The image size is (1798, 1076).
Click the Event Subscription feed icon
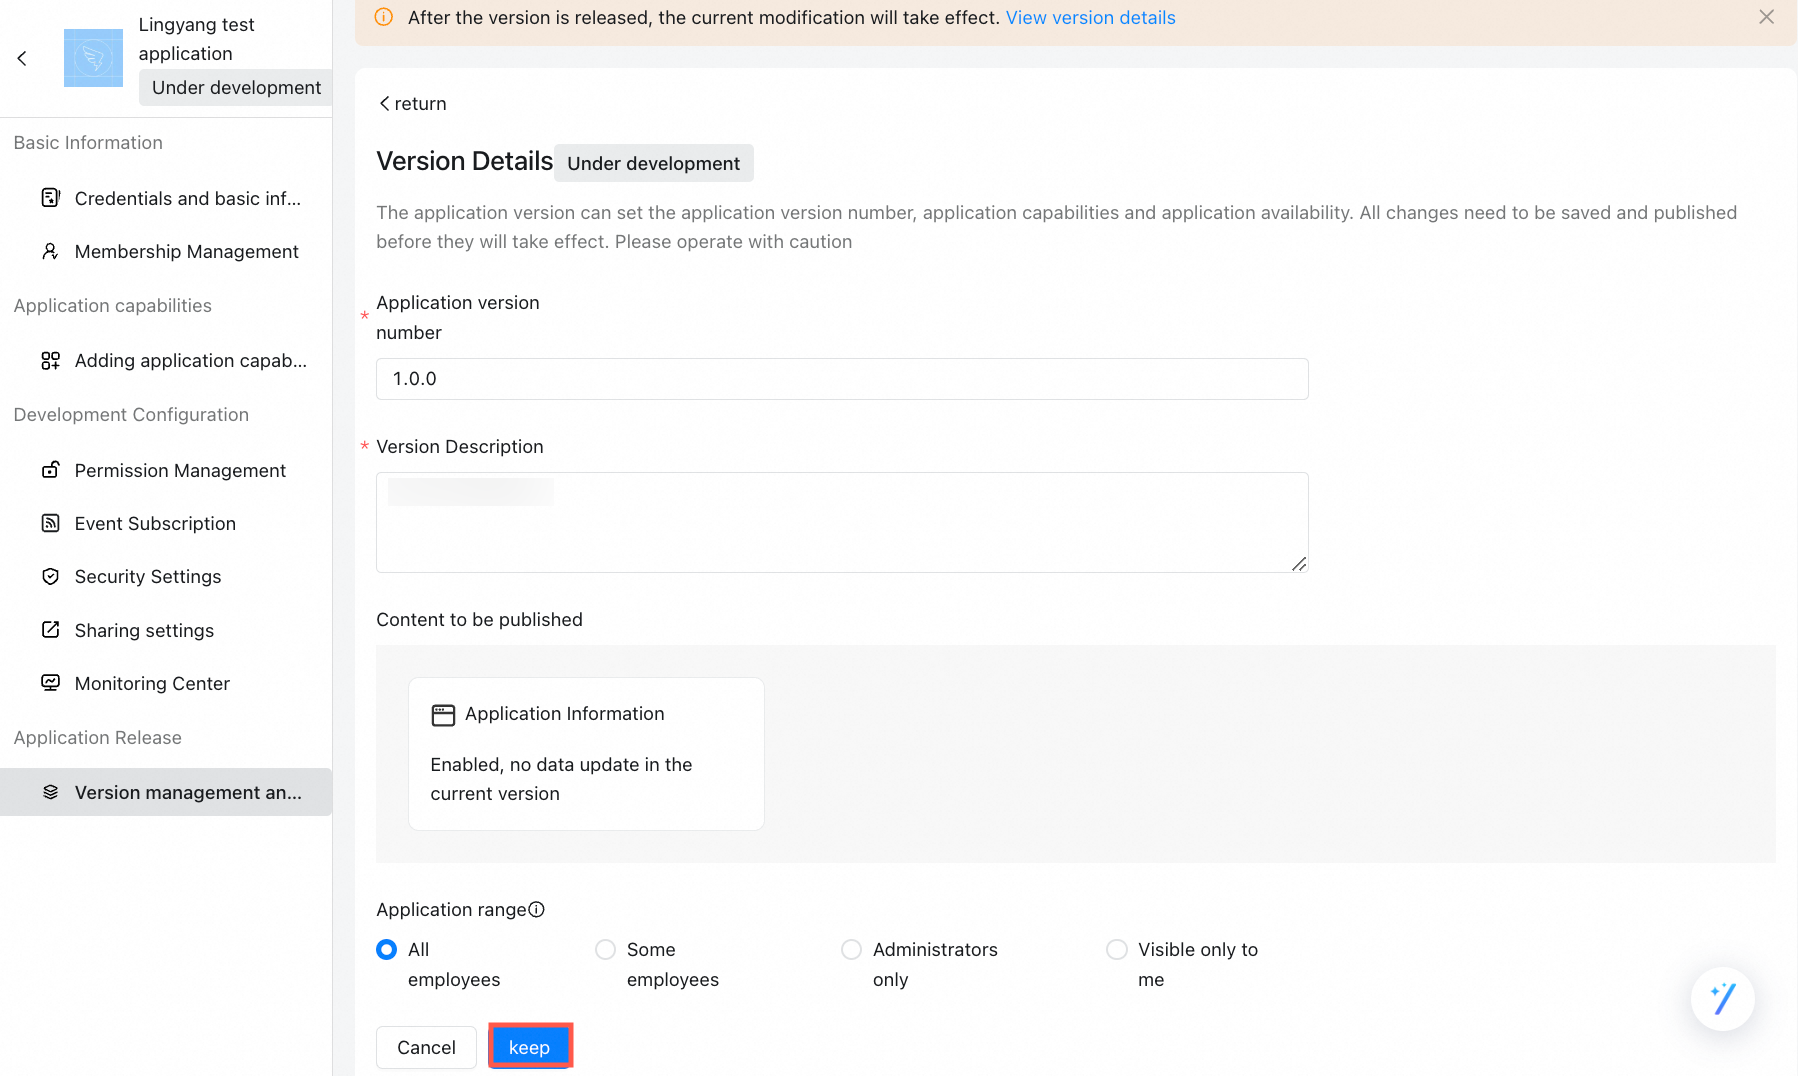click(x=50, y=523)
